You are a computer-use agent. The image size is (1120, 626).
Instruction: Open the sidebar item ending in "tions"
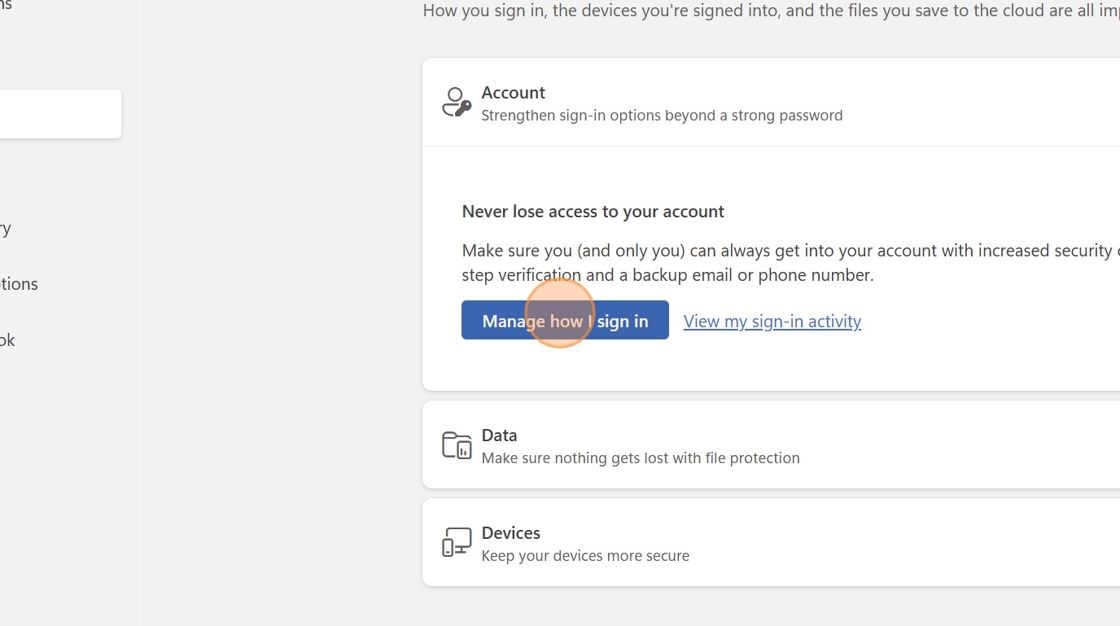click(19, 284)
